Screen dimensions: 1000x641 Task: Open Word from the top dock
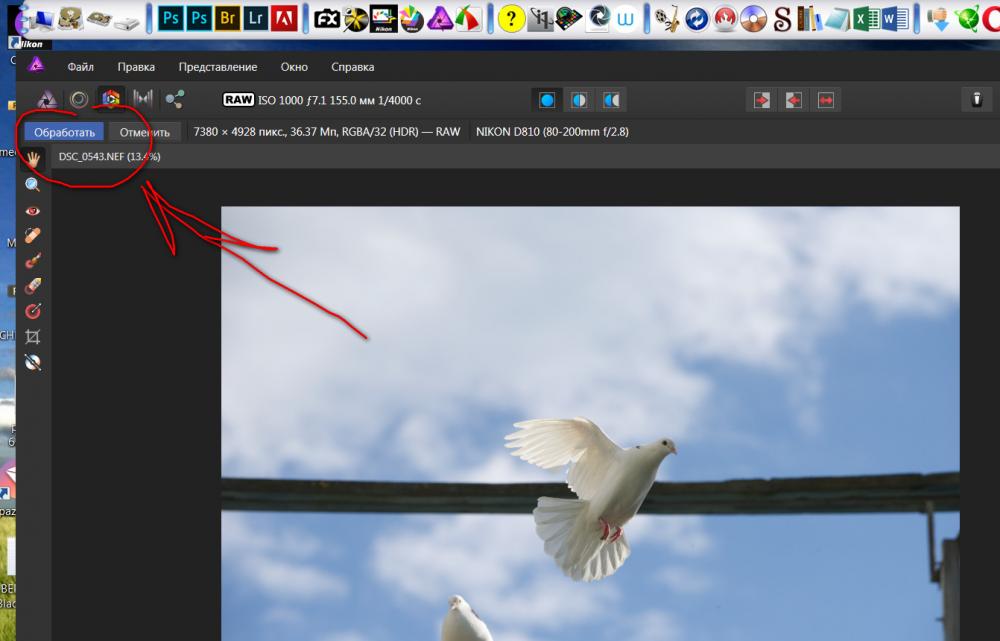pos(895,19)
